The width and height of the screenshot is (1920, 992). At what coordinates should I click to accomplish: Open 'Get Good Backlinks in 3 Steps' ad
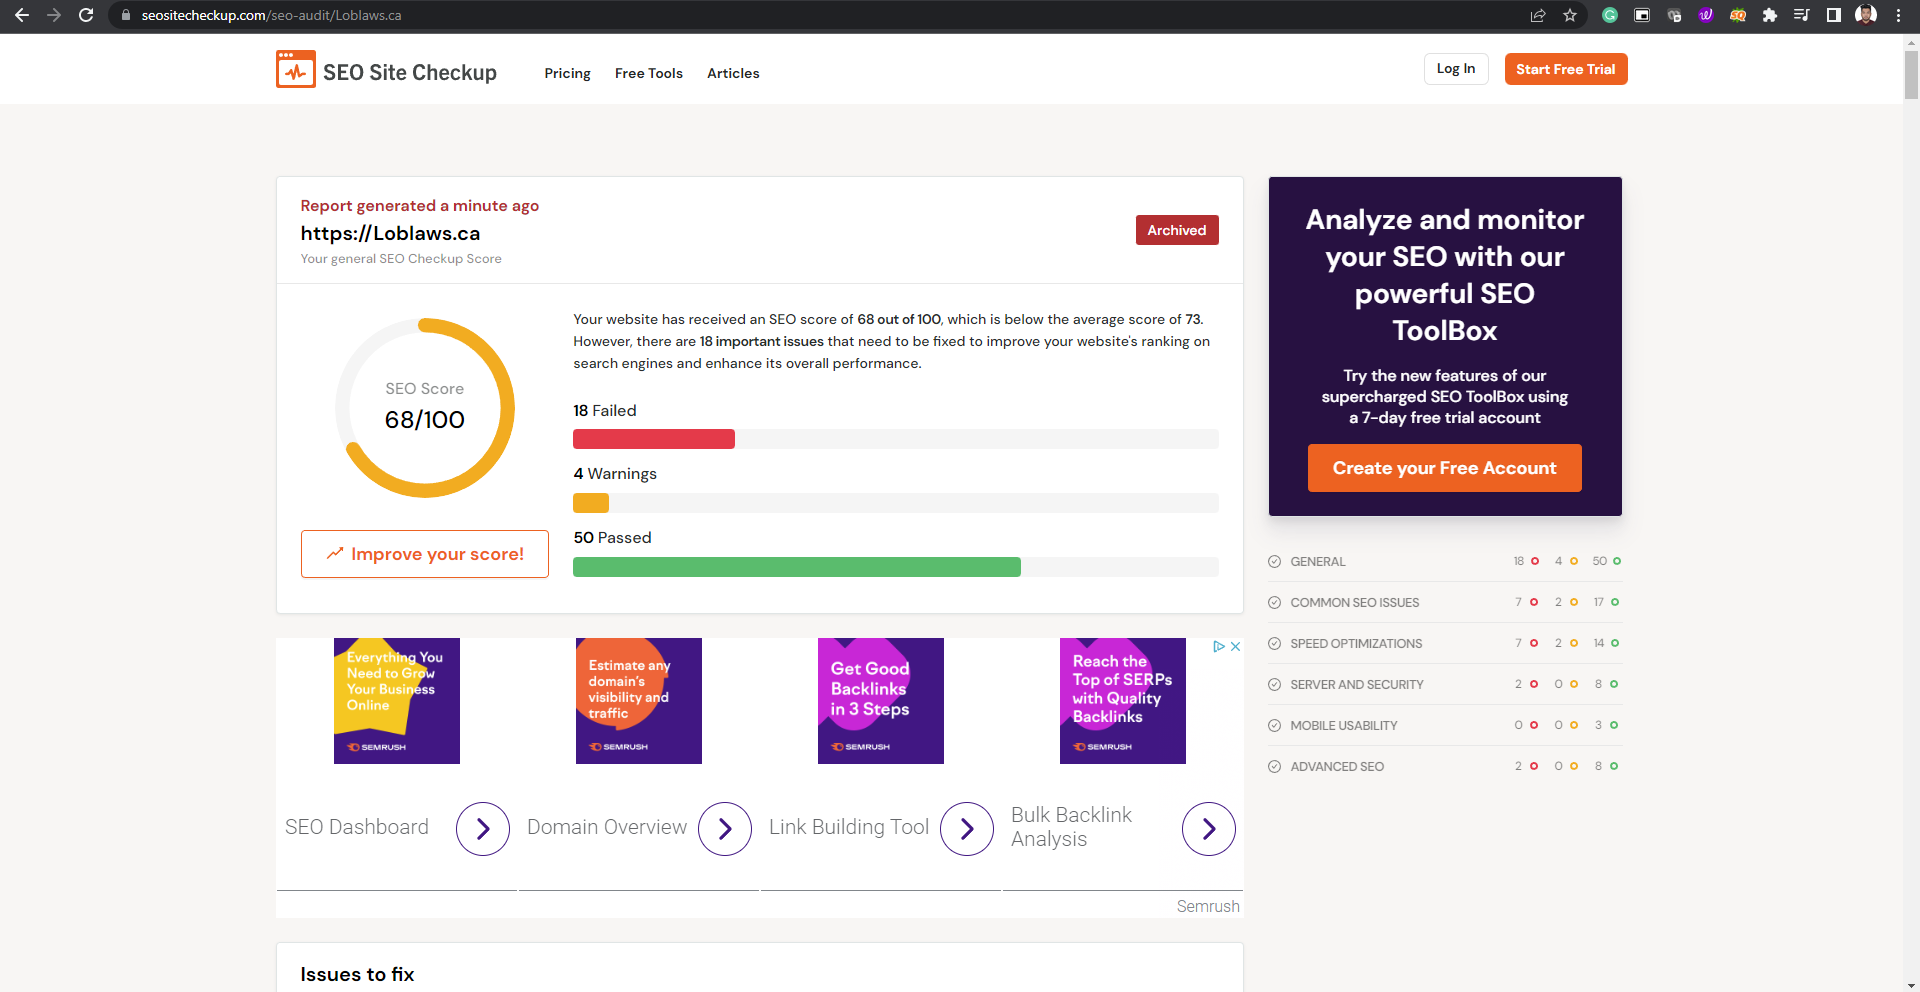(x=881, y=701)
